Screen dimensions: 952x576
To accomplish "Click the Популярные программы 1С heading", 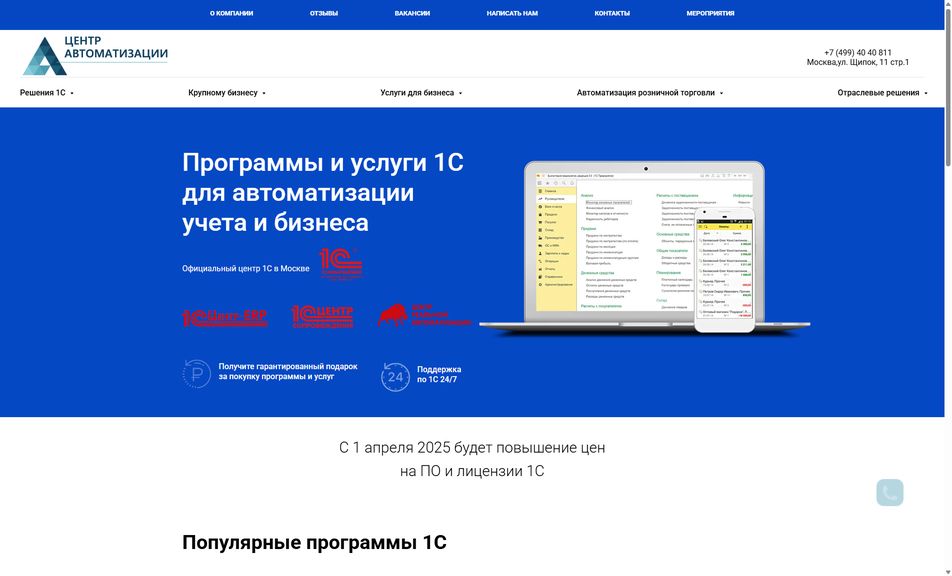I will (314, 543).
